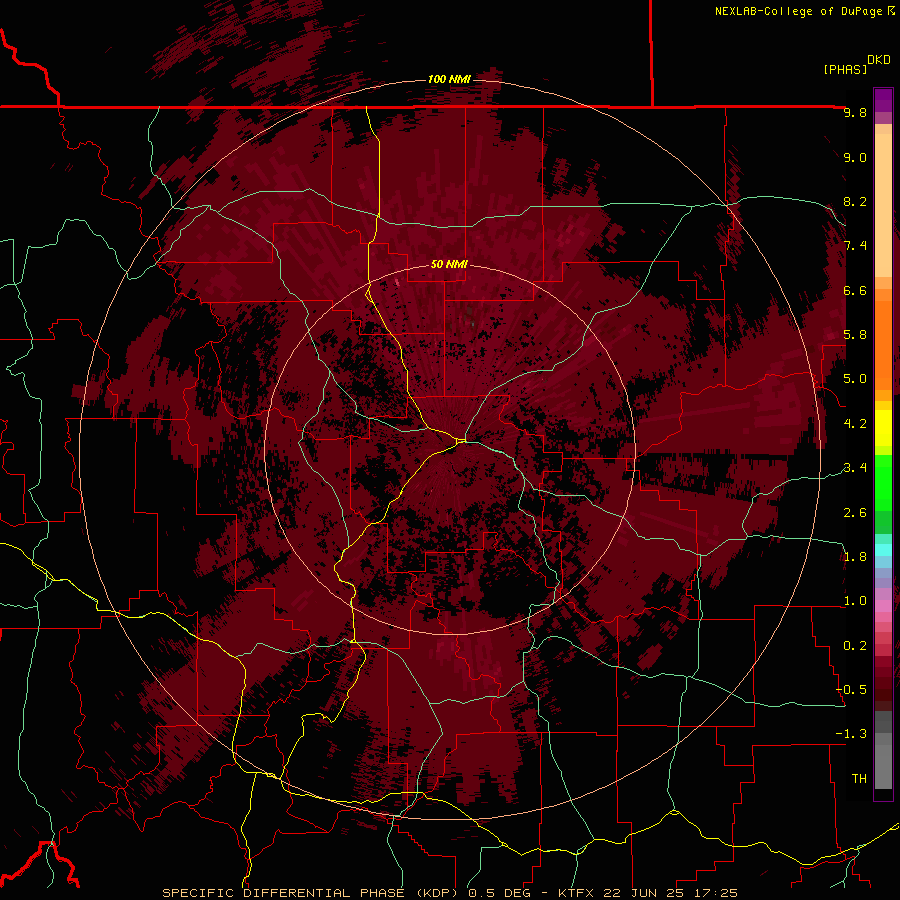Click the 8.2 value on the color scale
This screenshot has height=900, width=900.
click(x=855, y=202)
